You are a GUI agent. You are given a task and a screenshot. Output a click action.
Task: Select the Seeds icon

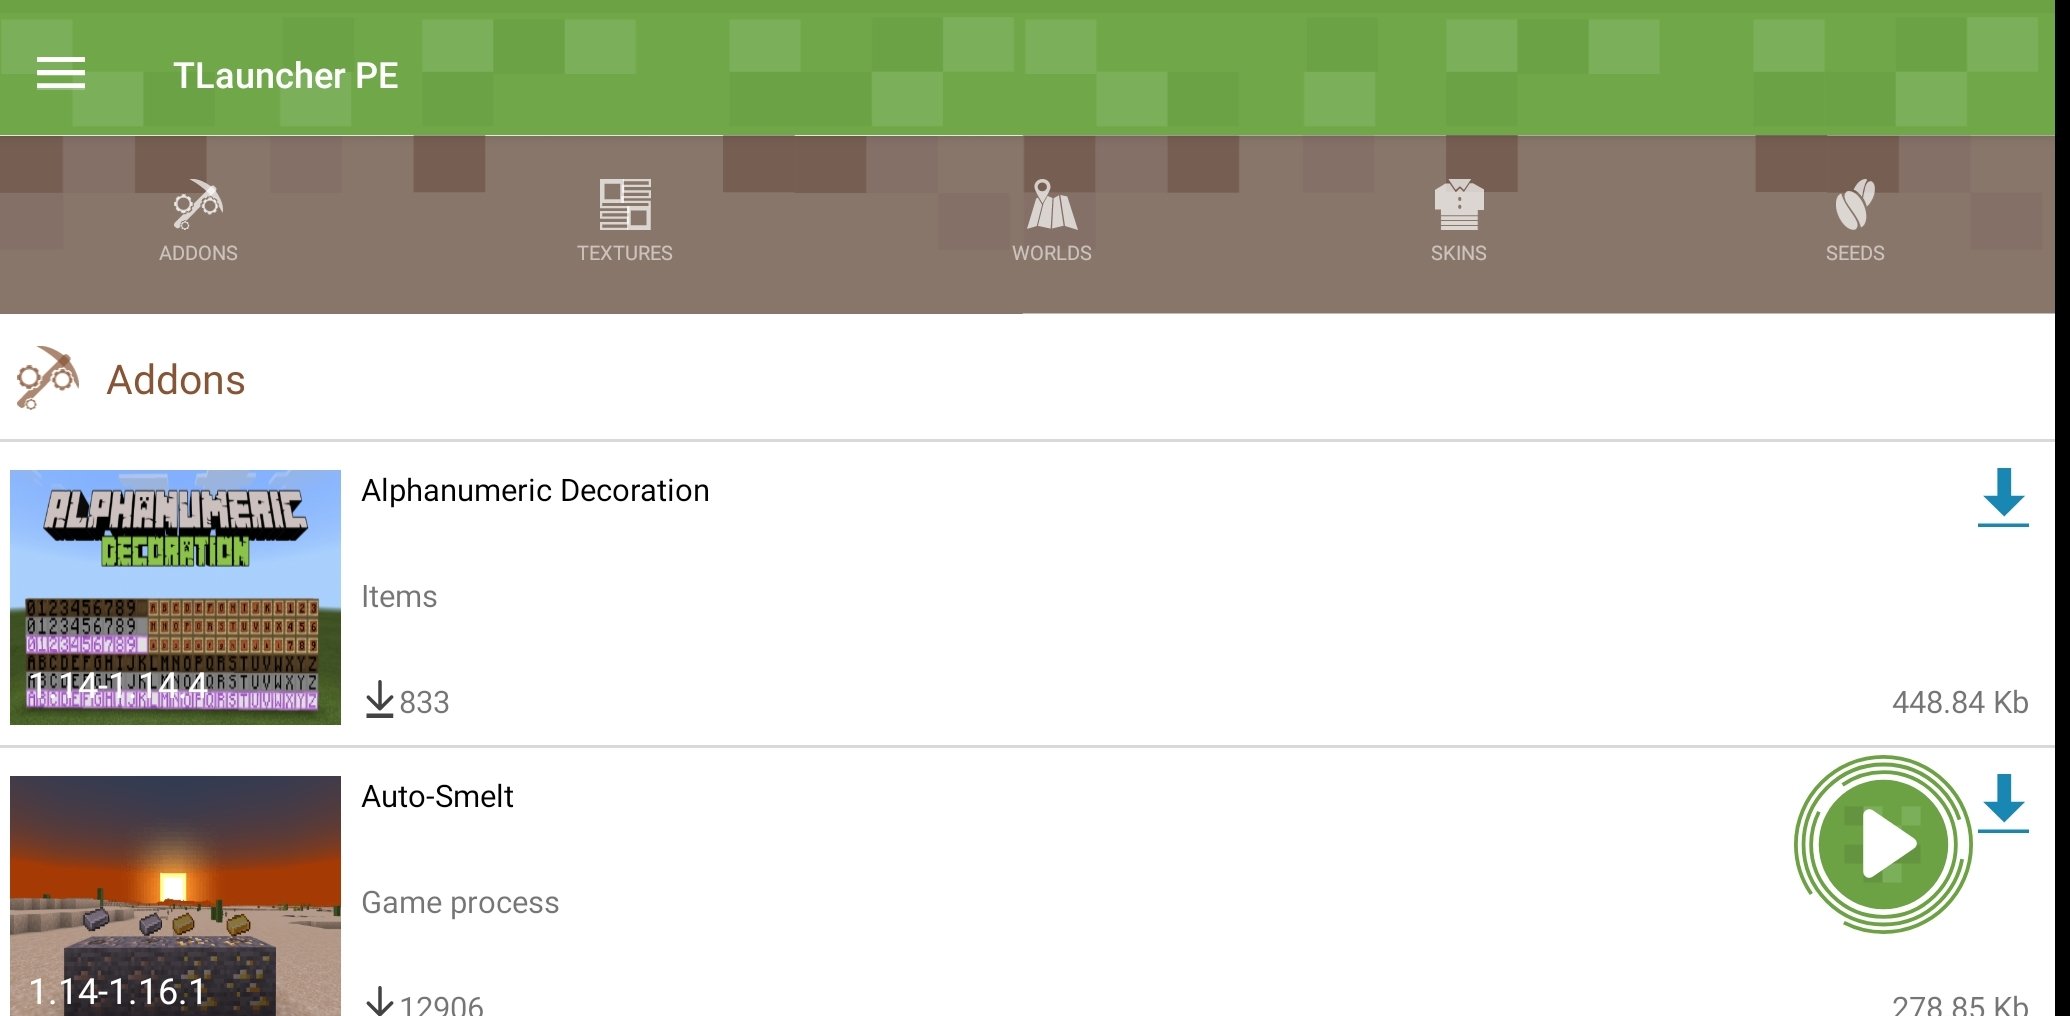[1855, 204]
